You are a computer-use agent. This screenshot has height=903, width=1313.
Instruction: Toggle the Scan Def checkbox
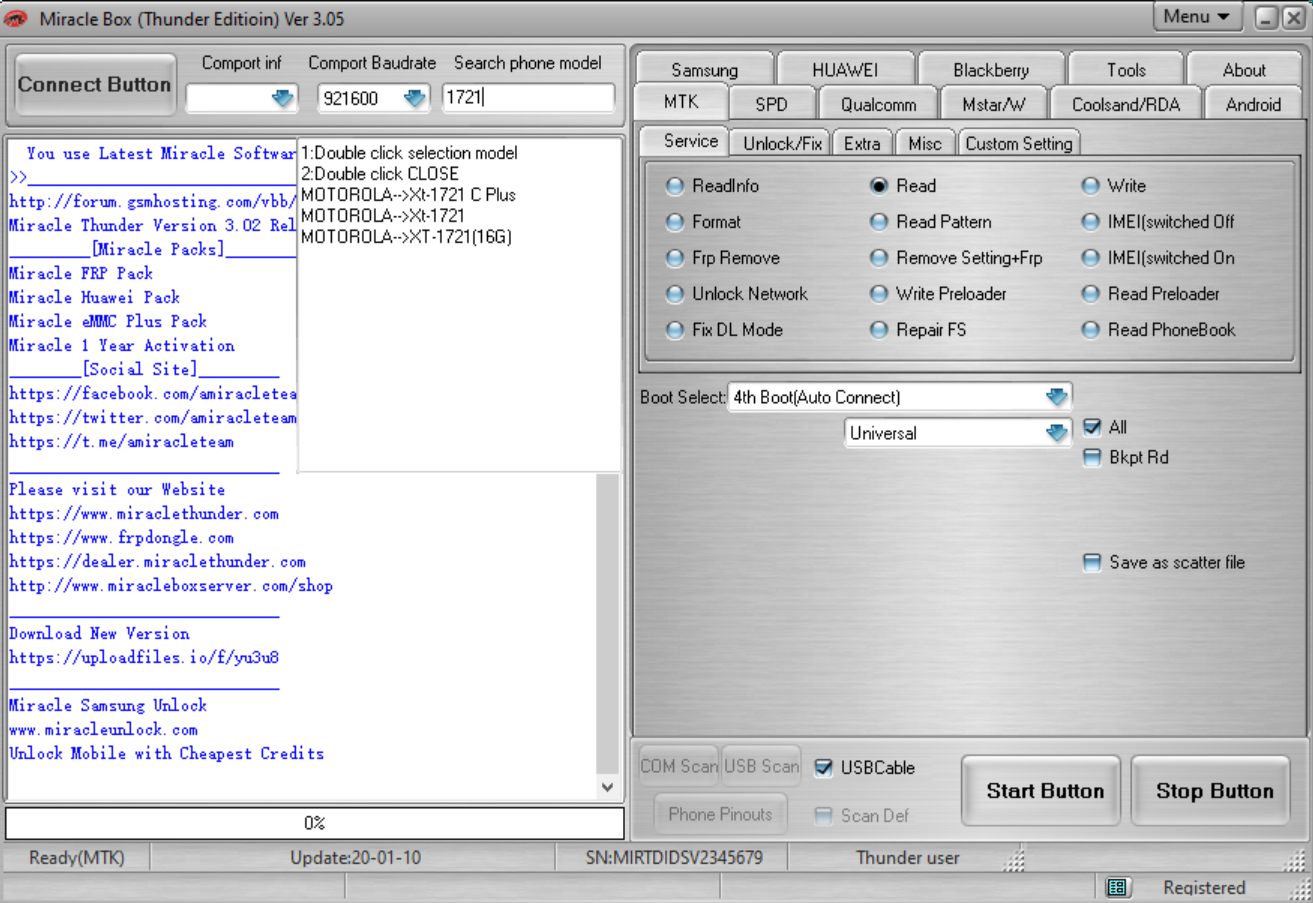coord(824,816)
